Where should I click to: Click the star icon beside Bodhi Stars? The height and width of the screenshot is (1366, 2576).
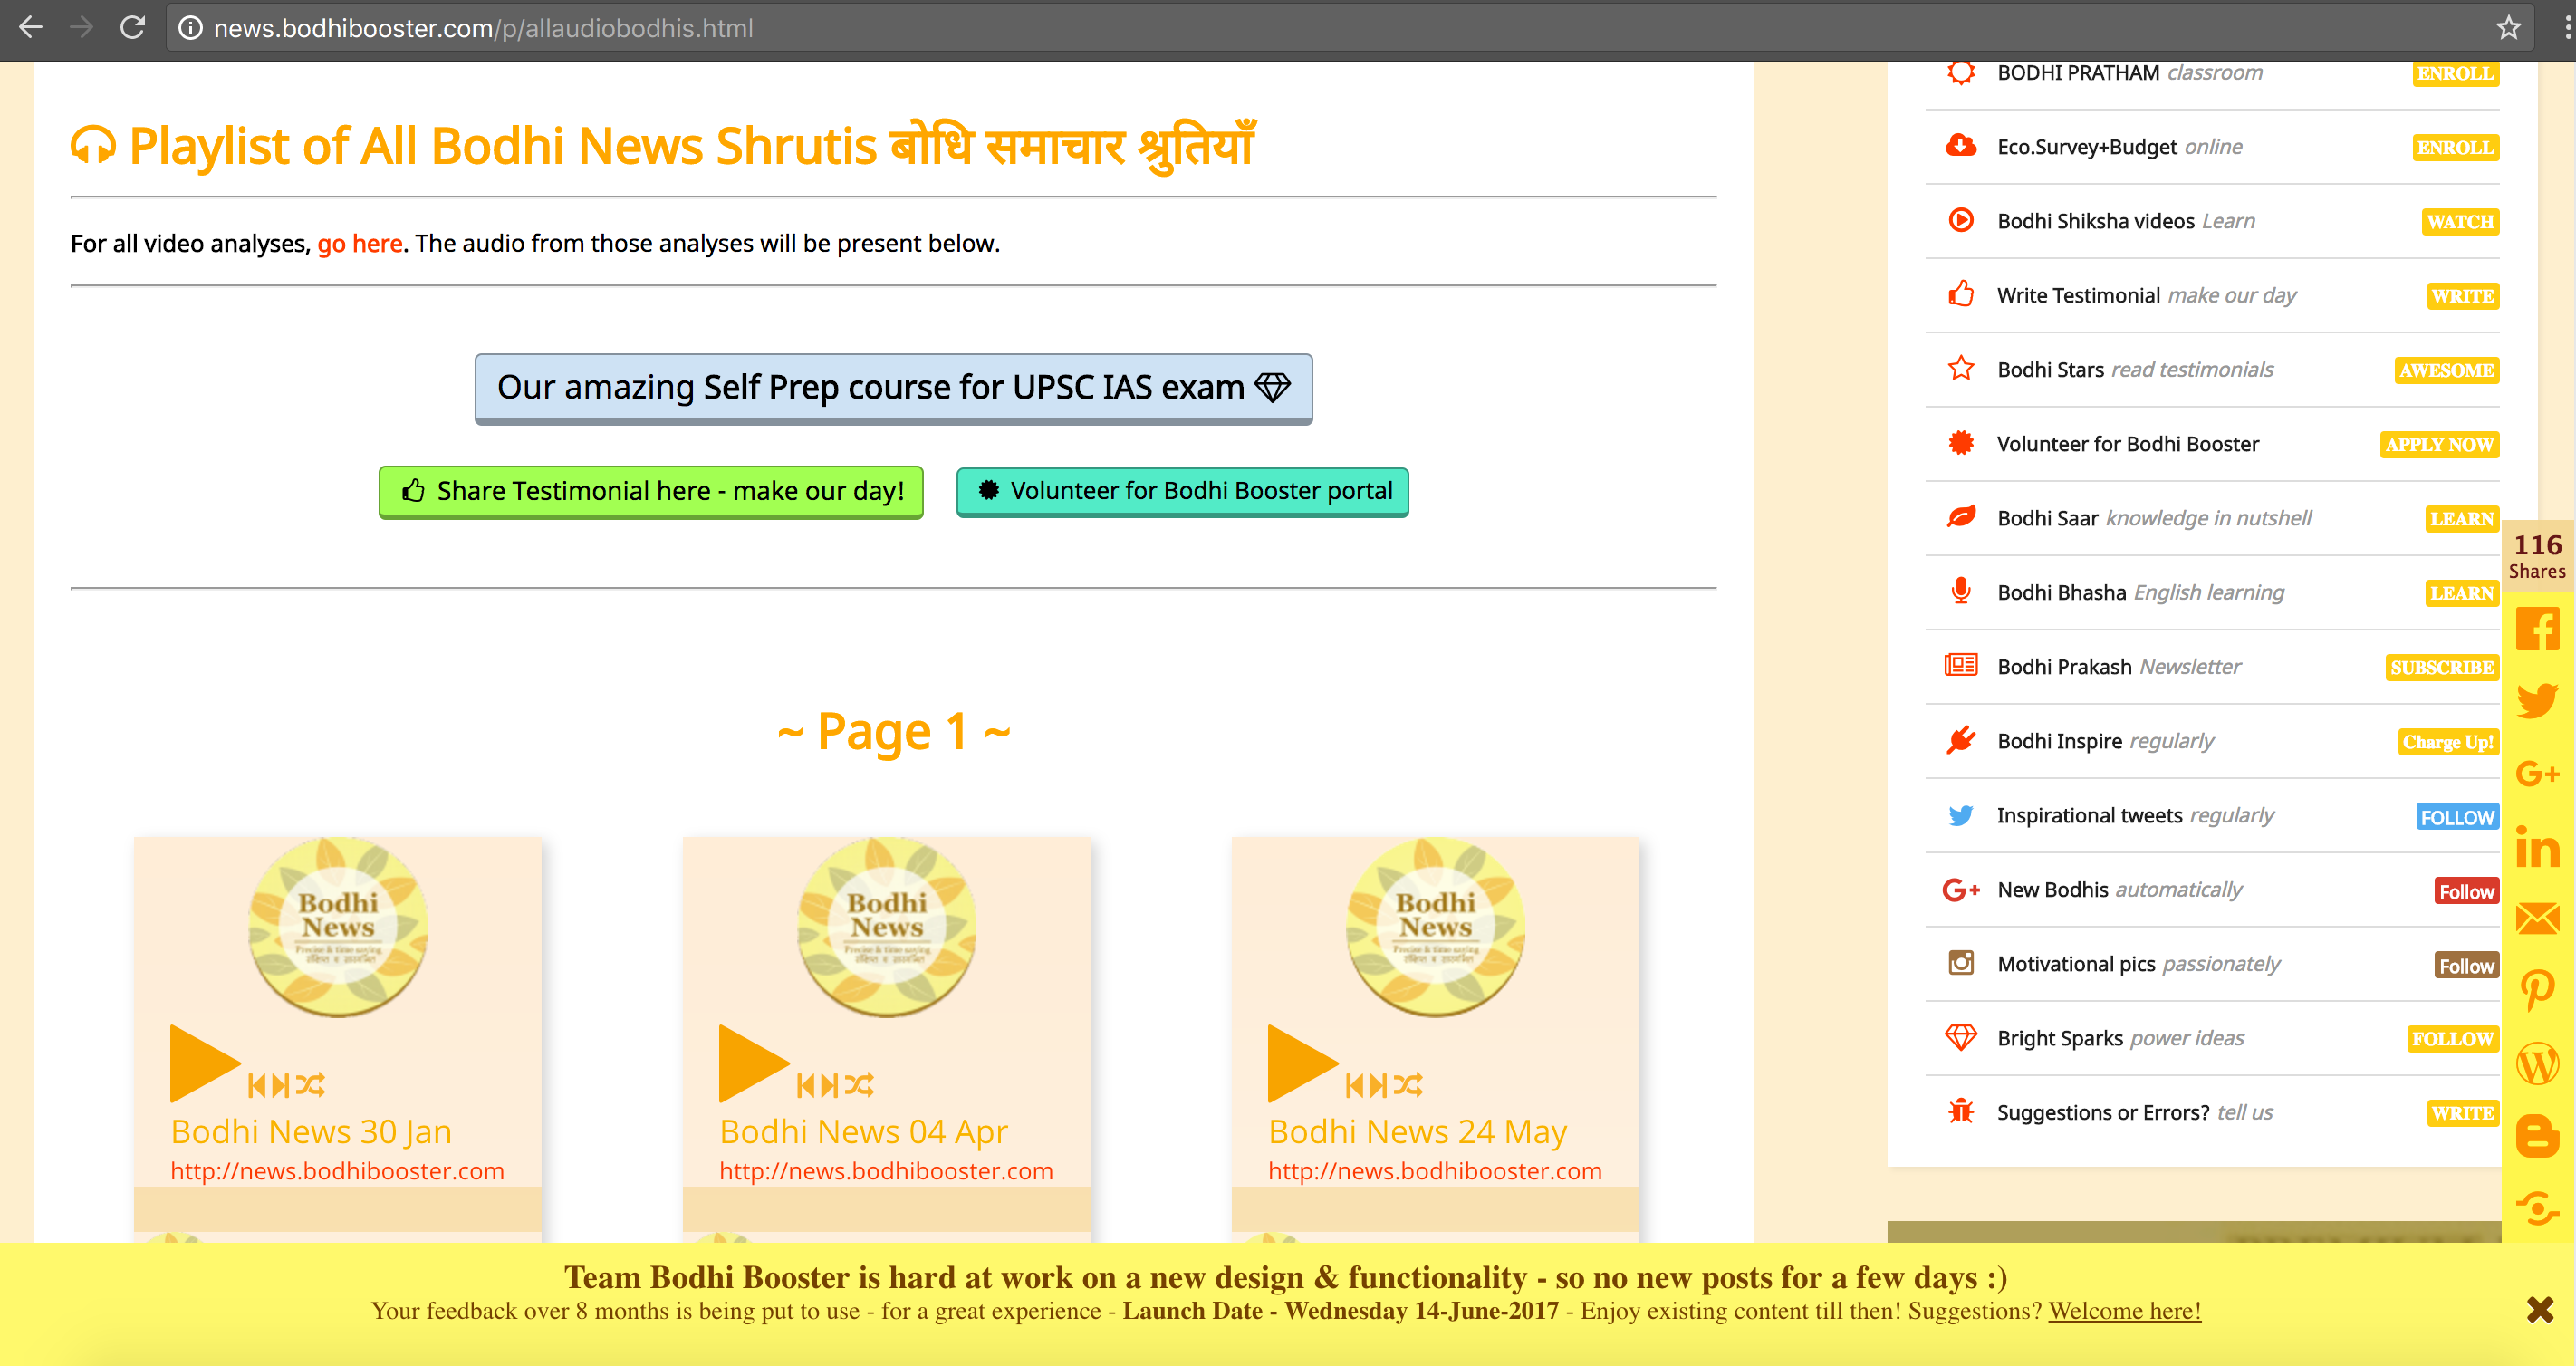tap(1961, 369)
